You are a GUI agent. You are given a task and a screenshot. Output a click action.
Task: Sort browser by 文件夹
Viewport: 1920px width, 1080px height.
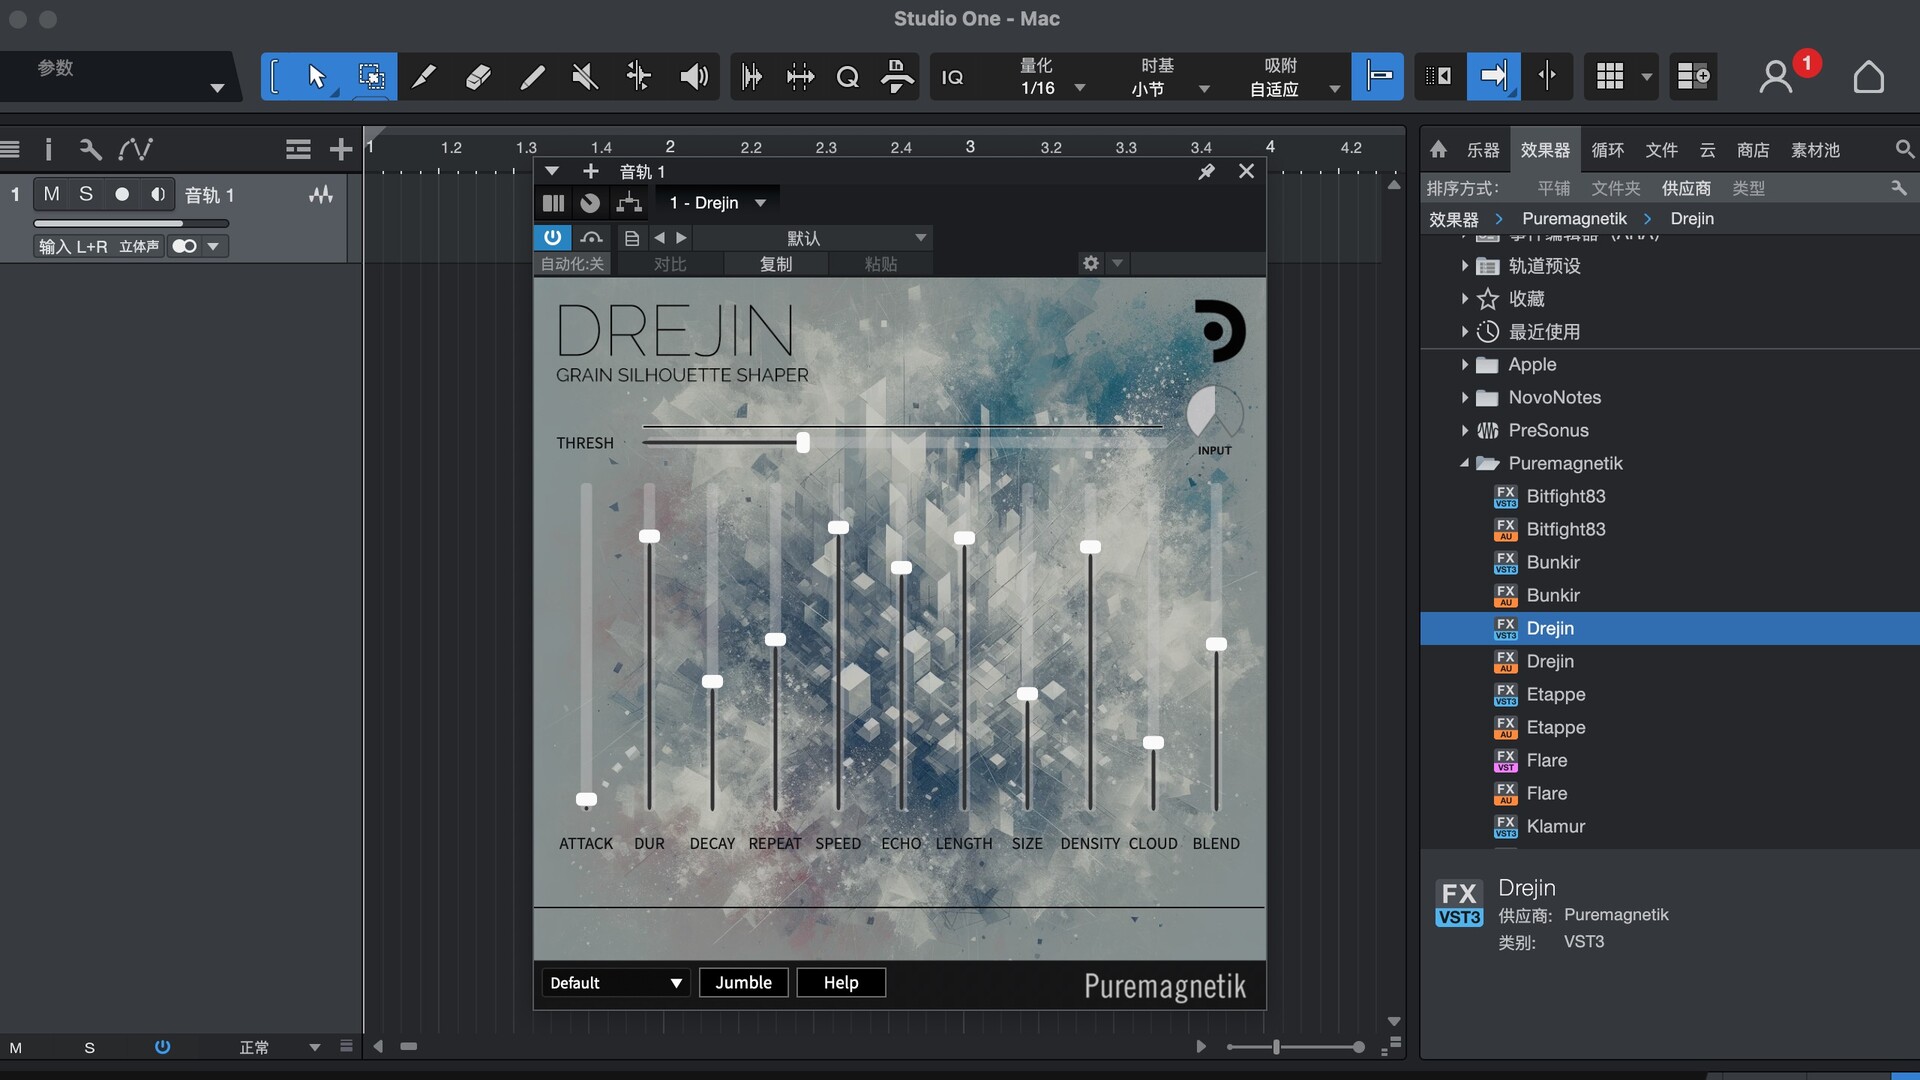(x=1615, y=188)
